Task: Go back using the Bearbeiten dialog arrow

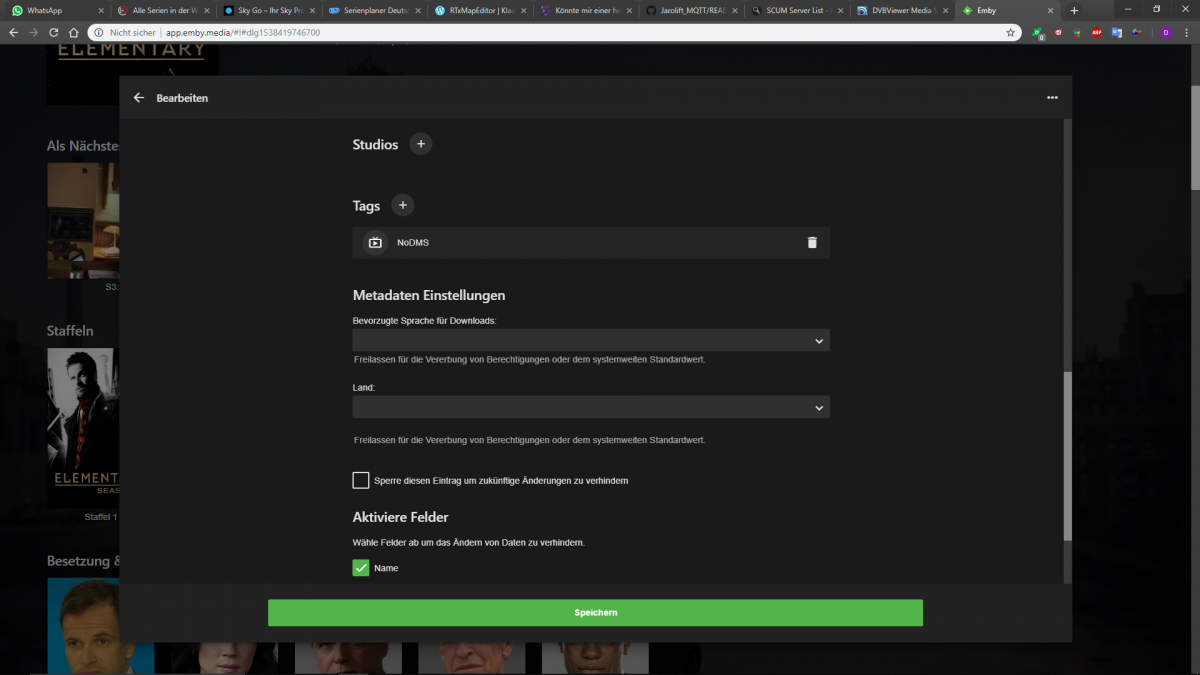Action: (x=139, y=98)
